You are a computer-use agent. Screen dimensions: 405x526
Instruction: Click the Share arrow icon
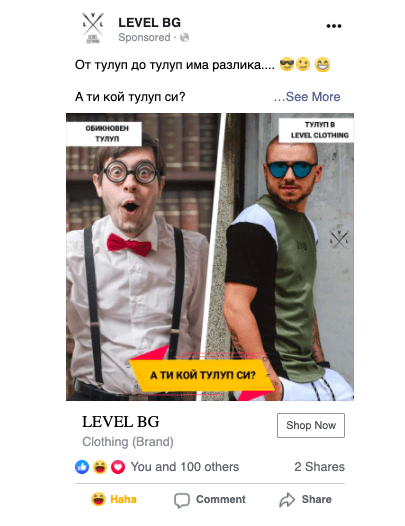tap(287, 500)
